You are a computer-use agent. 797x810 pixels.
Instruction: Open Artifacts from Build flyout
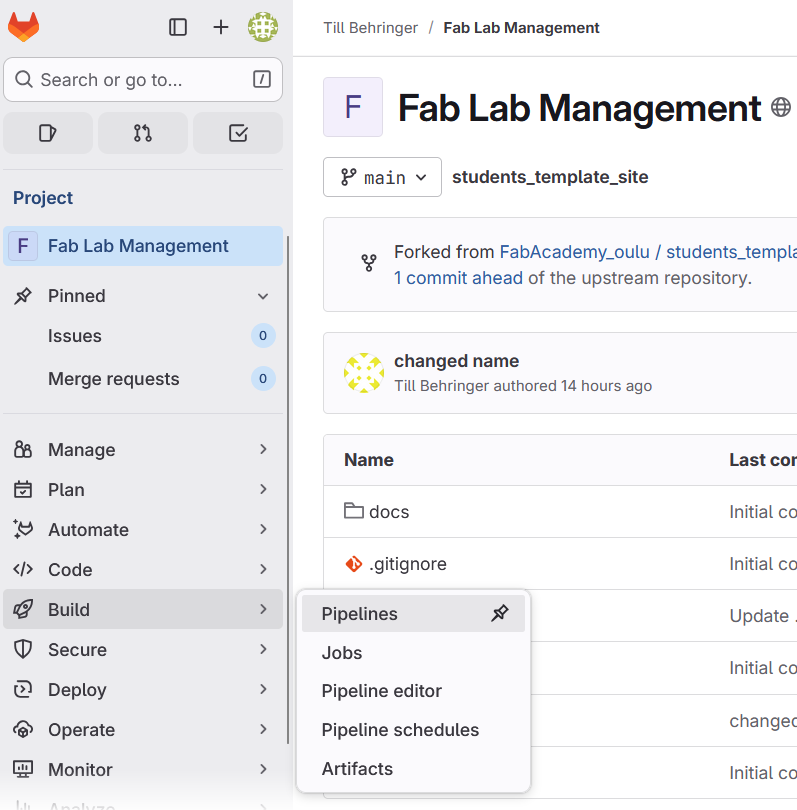(x=413, y=769)
